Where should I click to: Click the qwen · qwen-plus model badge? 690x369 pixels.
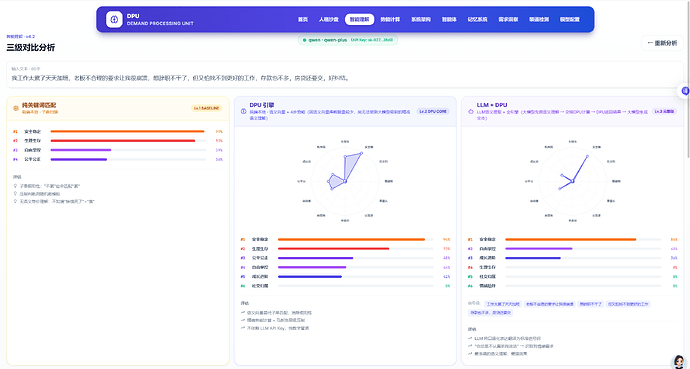[x=348, y=40]
